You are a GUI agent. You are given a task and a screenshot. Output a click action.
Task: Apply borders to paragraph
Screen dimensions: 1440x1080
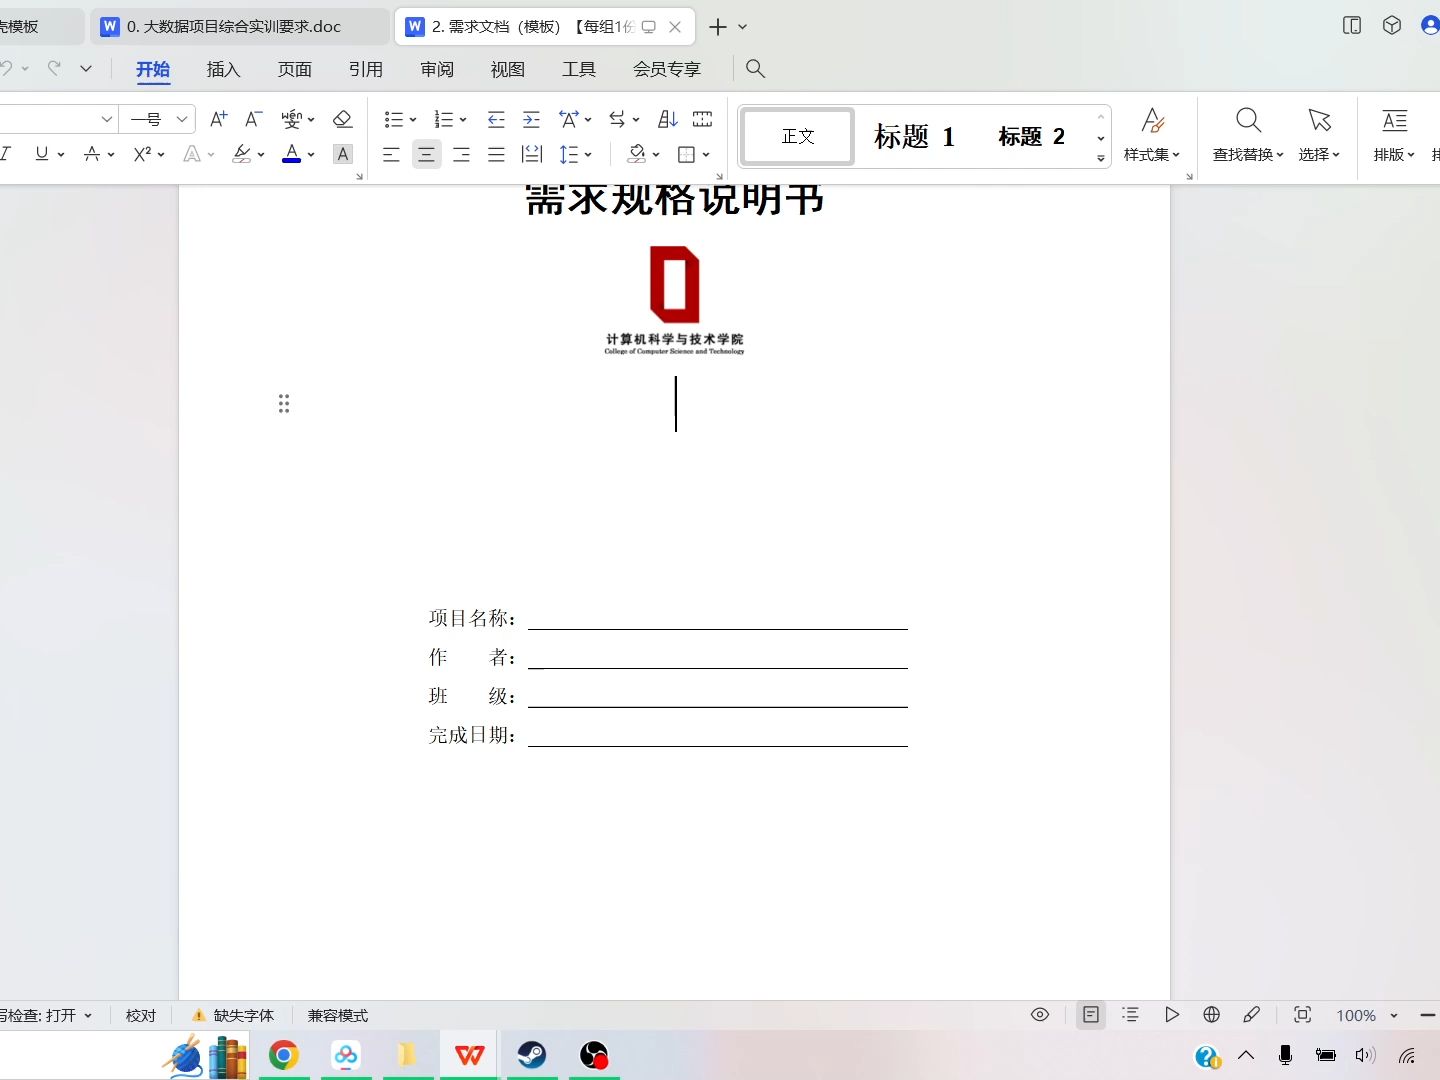(x=687, y=155)
